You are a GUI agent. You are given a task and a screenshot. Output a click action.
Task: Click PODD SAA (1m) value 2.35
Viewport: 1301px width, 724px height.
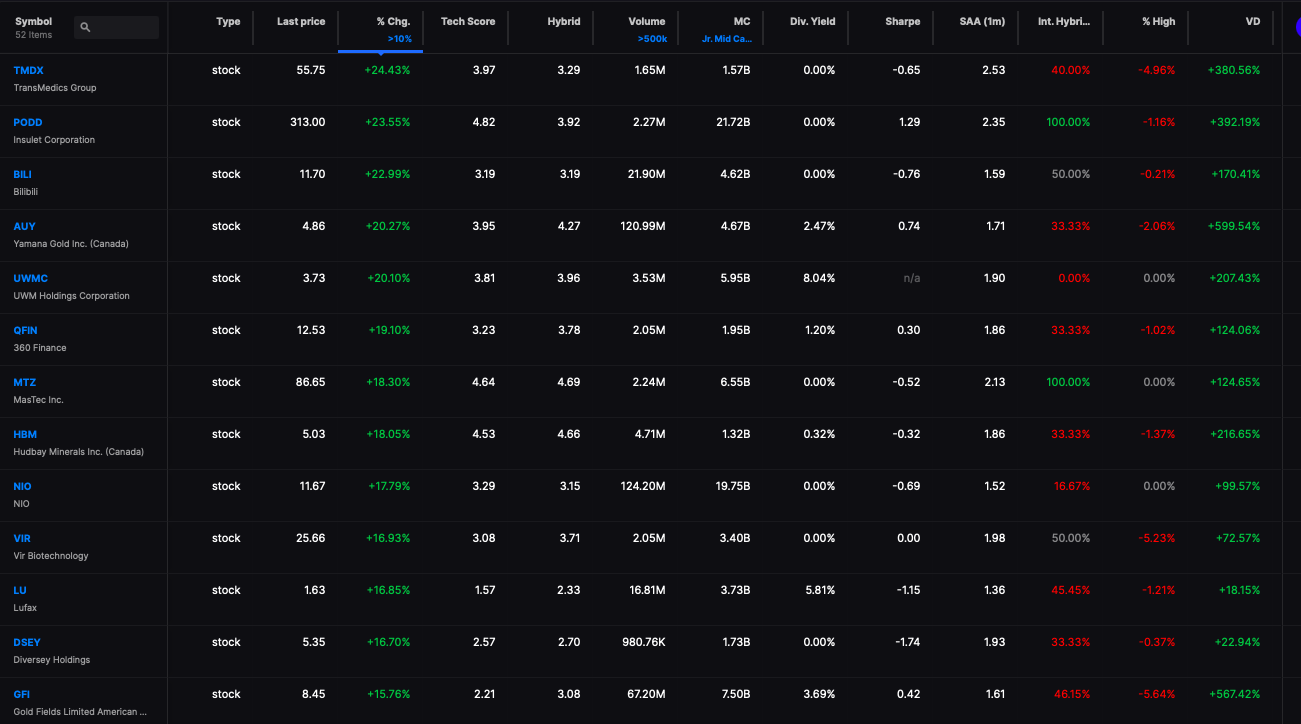click(x=994, y=122)
